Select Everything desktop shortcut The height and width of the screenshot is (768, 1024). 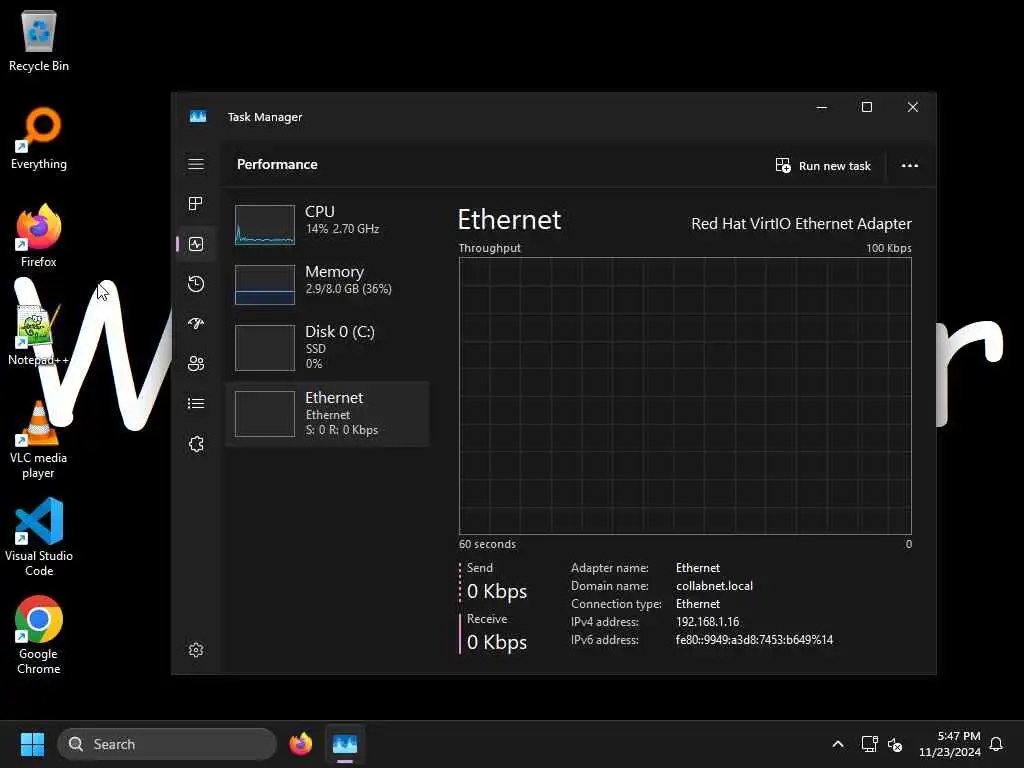tap(39, 138)
